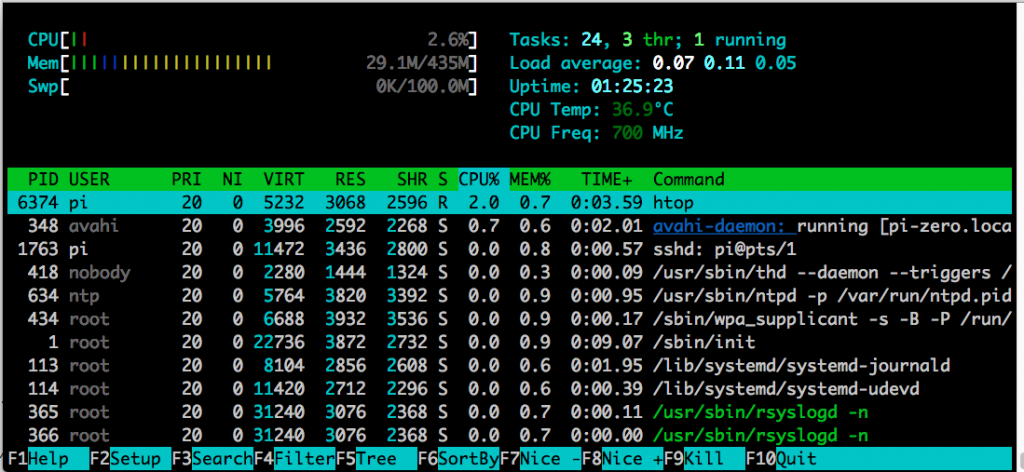Click the 0K/100.0M swap value
Viewport: 1024px width, 472px height.
point(422,86)
